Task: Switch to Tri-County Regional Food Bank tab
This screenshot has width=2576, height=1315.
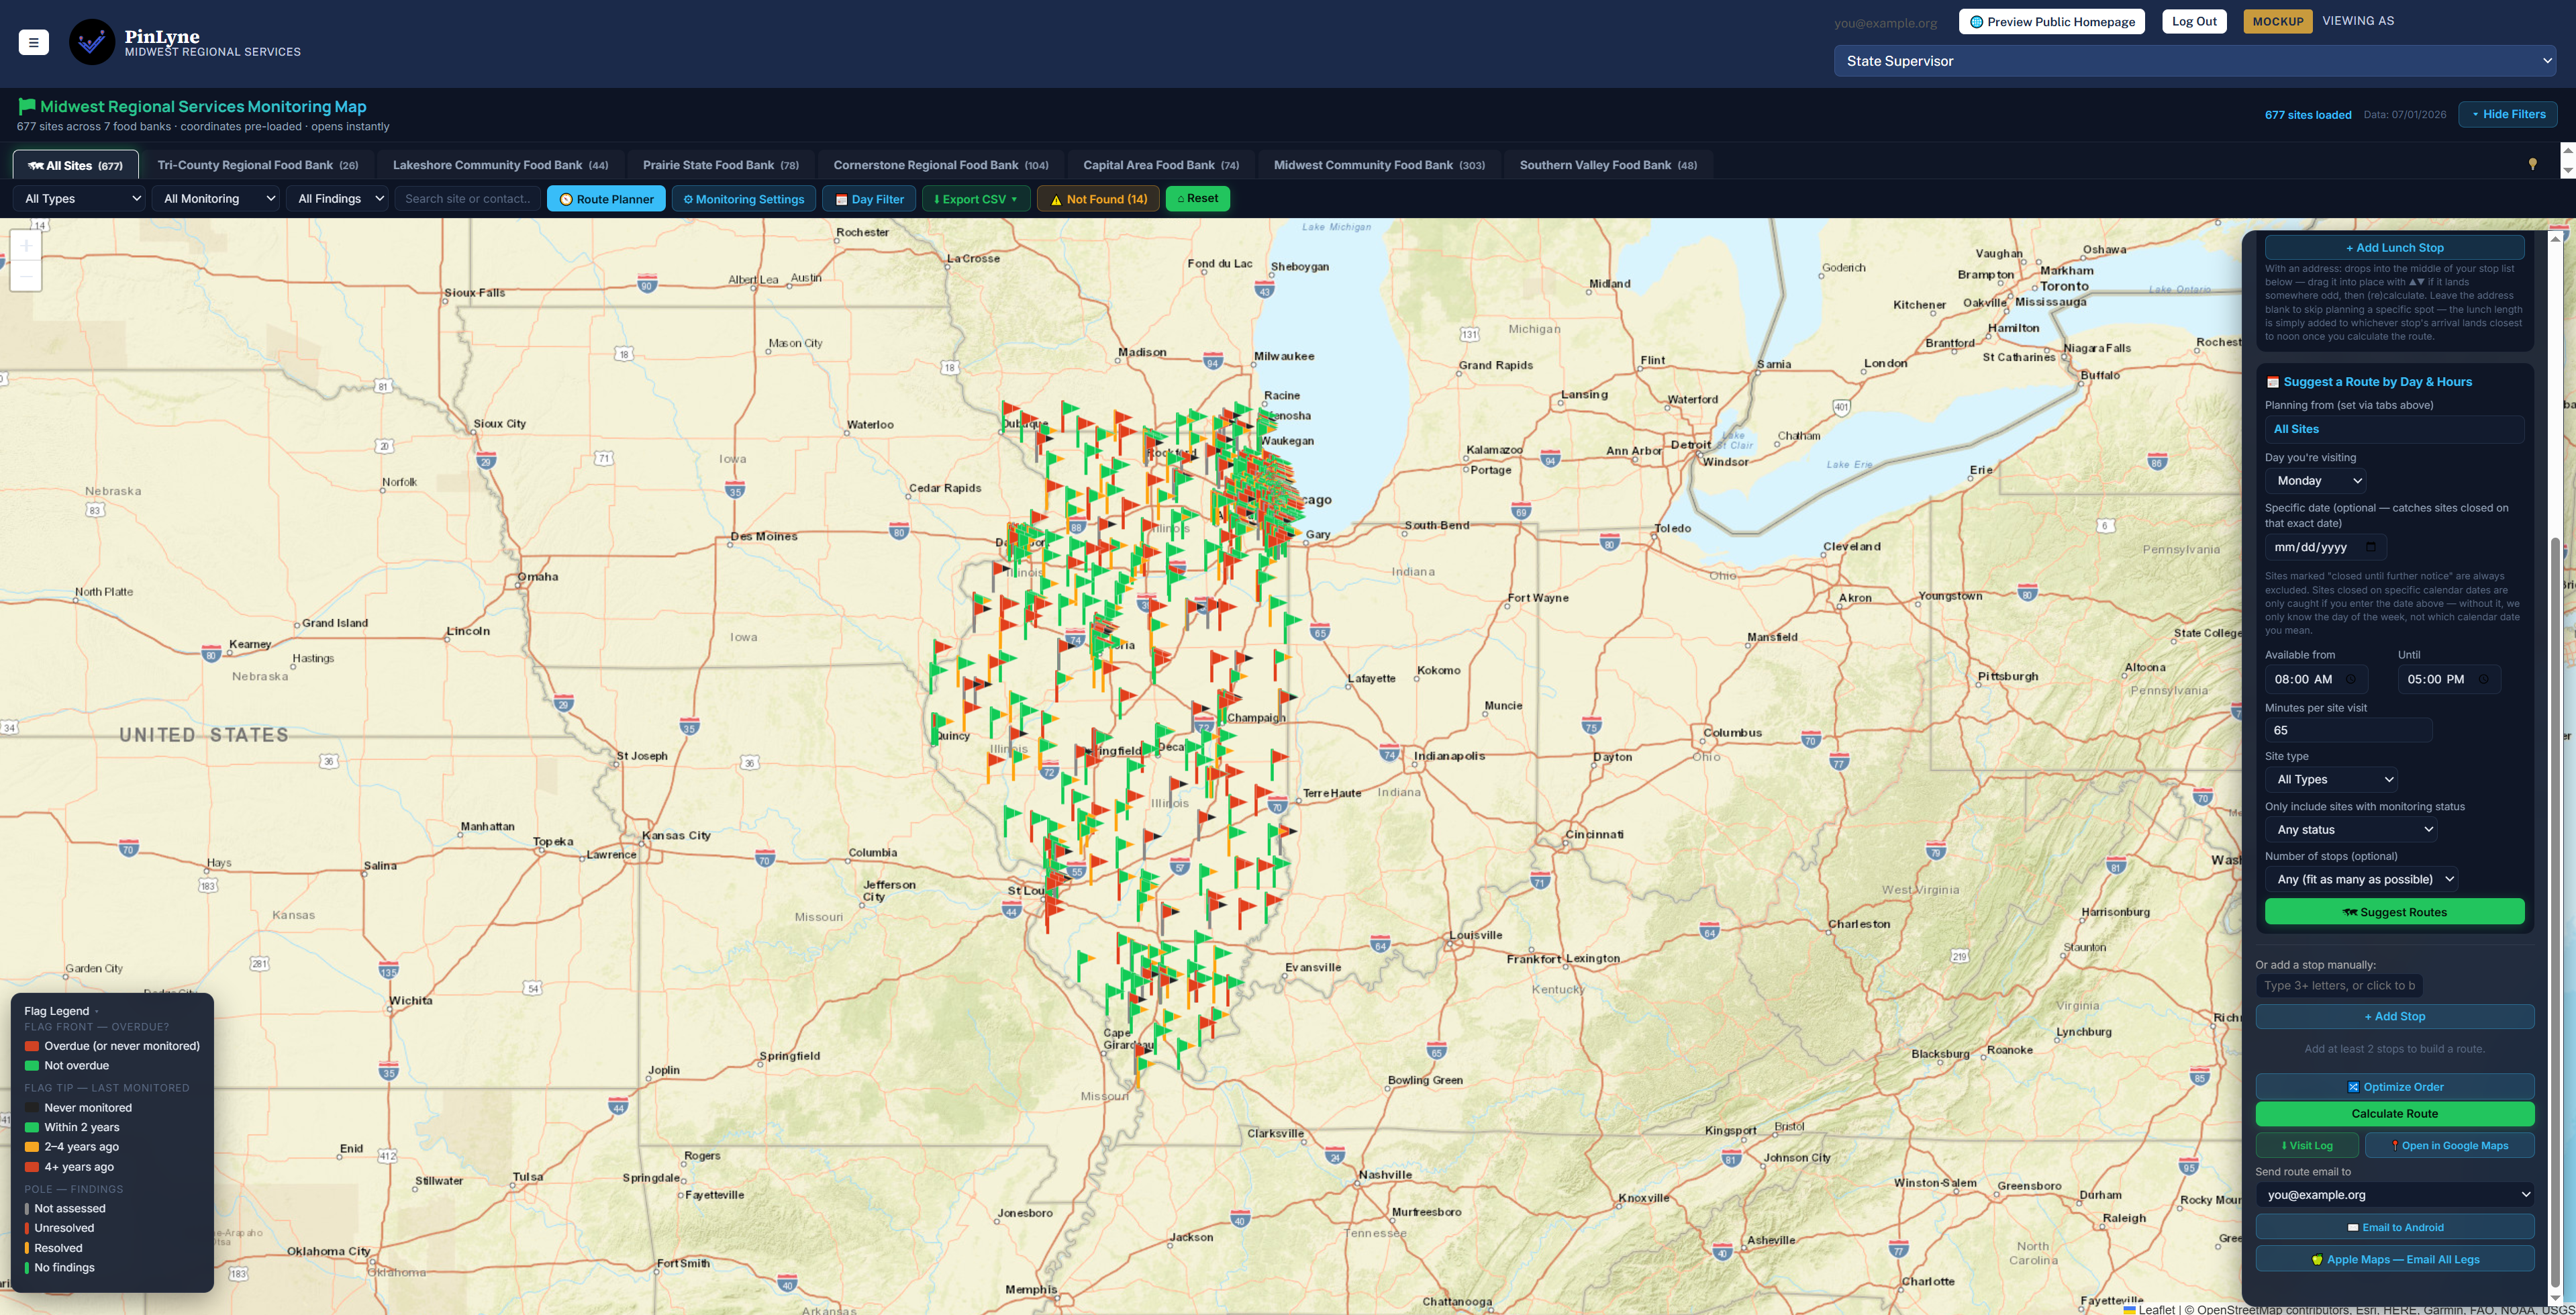Action: pyautogui.click(x=258, y=165)
